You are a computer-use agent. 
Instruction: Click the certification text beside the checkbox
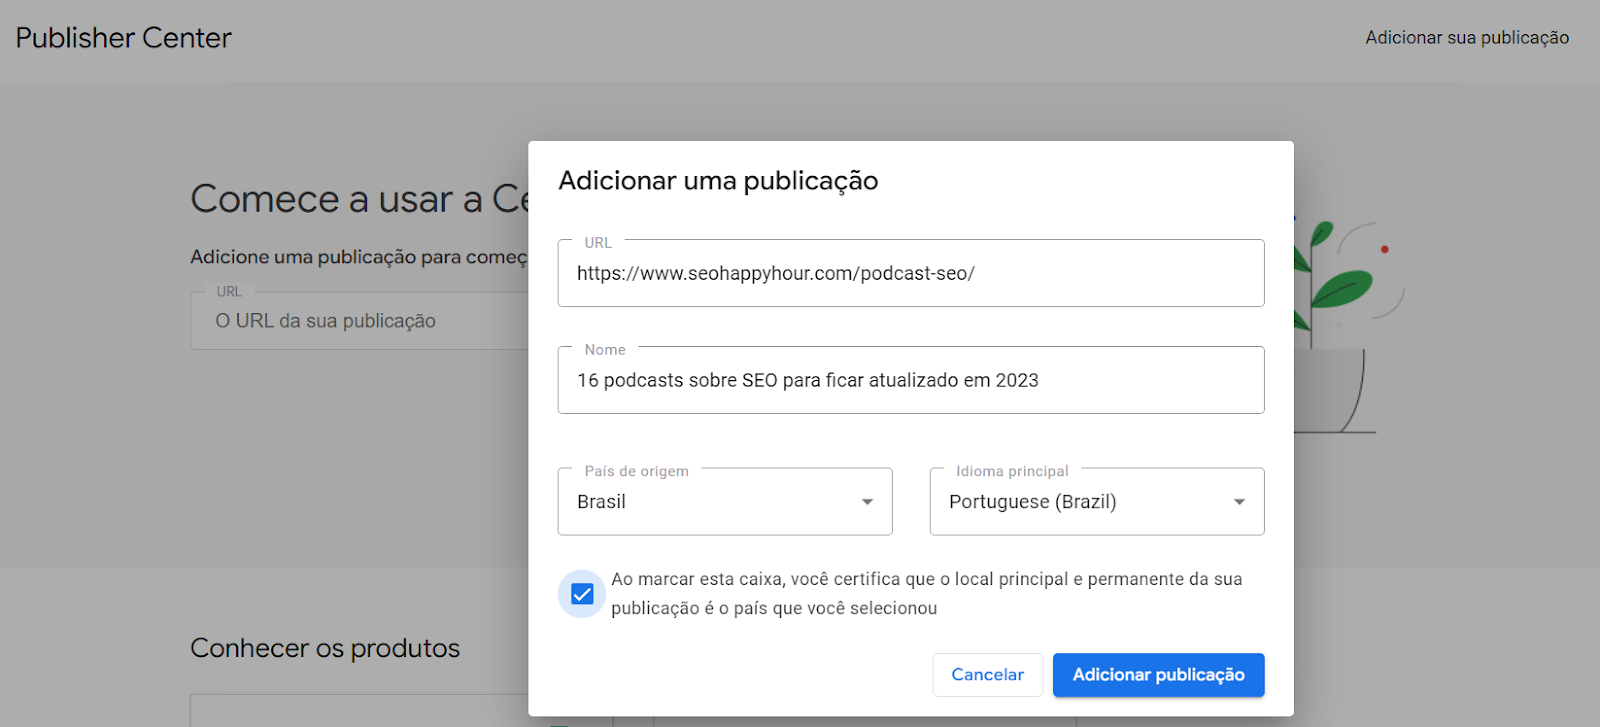point(927,594)
